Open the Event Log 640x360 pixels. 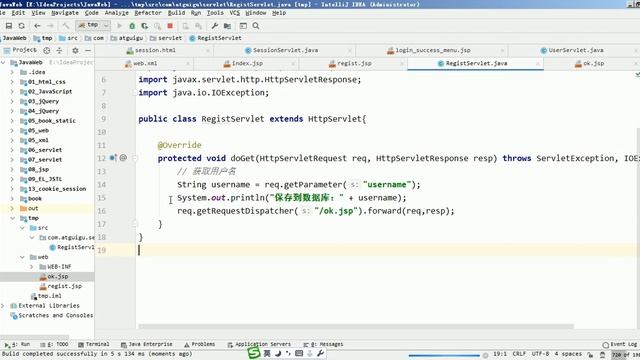620,344
